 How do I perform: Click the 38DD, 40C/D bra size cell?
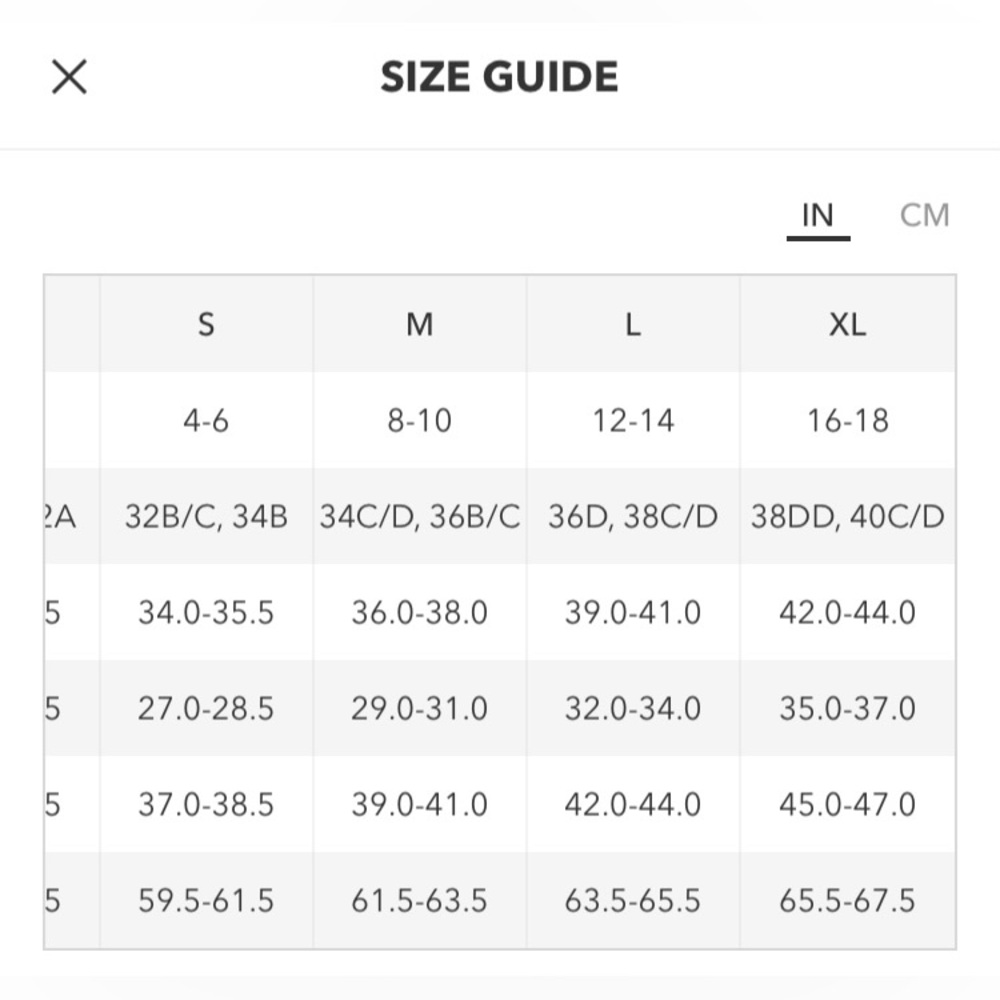(x=847, y=517)
